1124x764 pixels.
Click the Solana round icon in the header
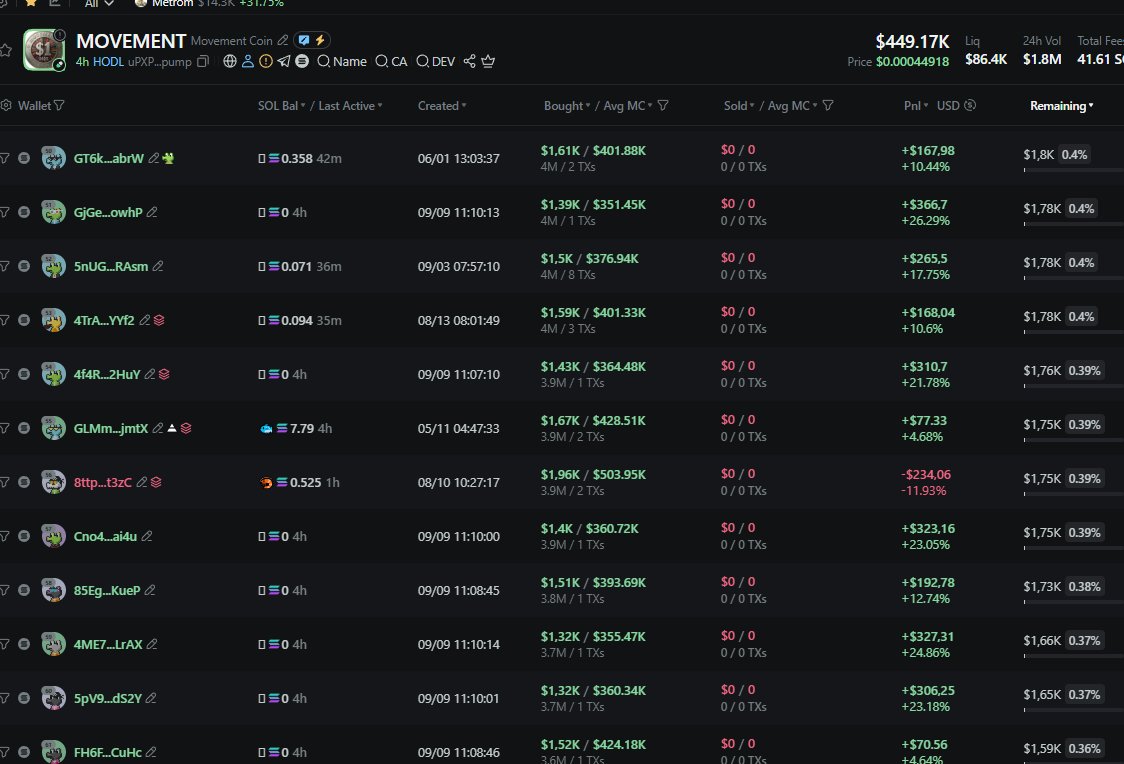coord(302,61)
